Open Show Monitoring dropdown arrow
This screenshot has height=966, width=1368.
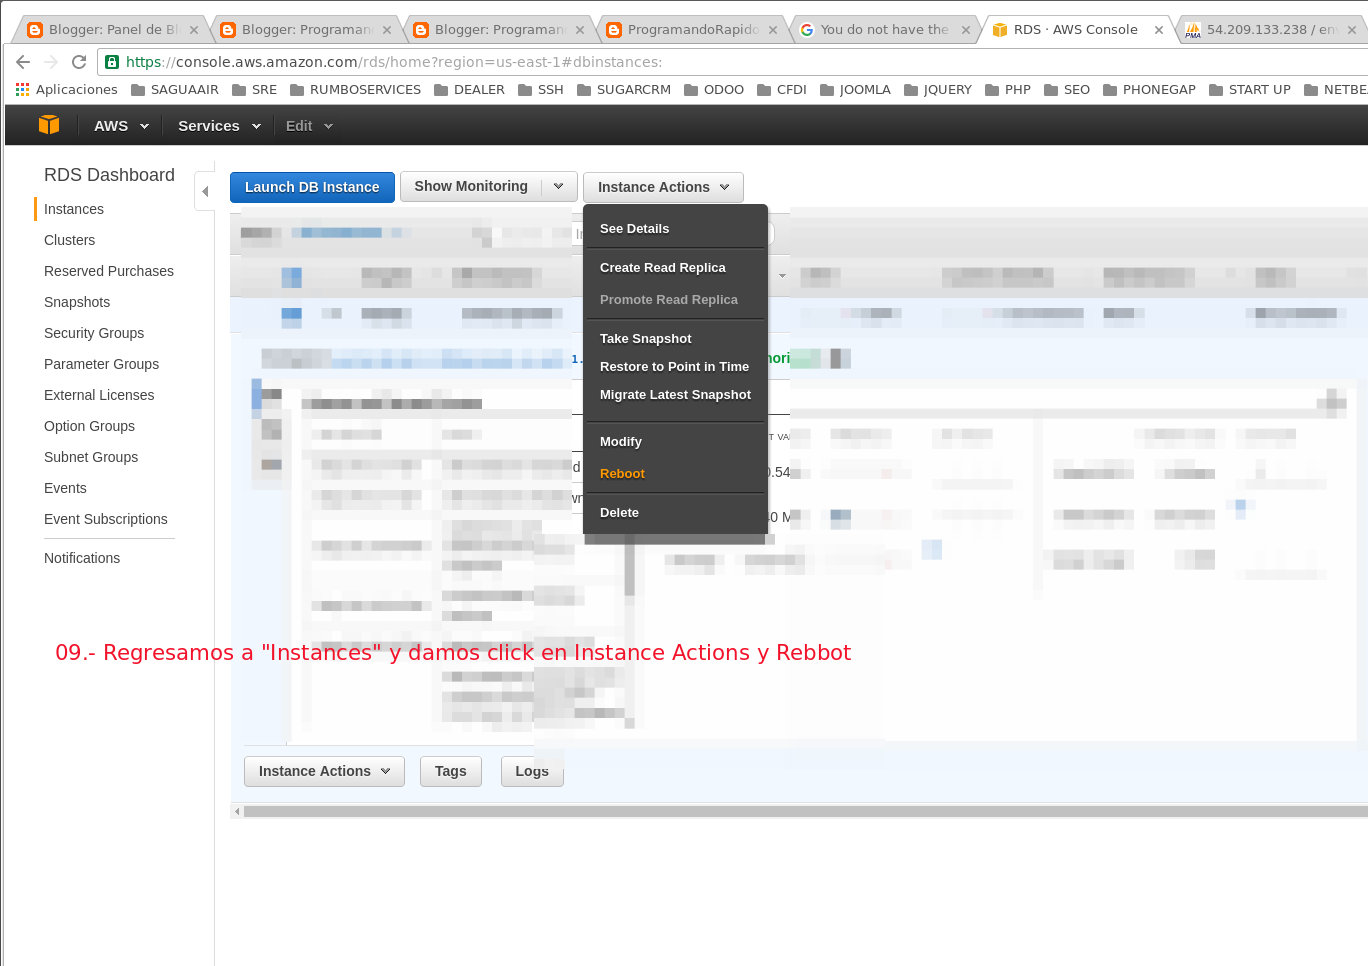[x=559, y=186]
